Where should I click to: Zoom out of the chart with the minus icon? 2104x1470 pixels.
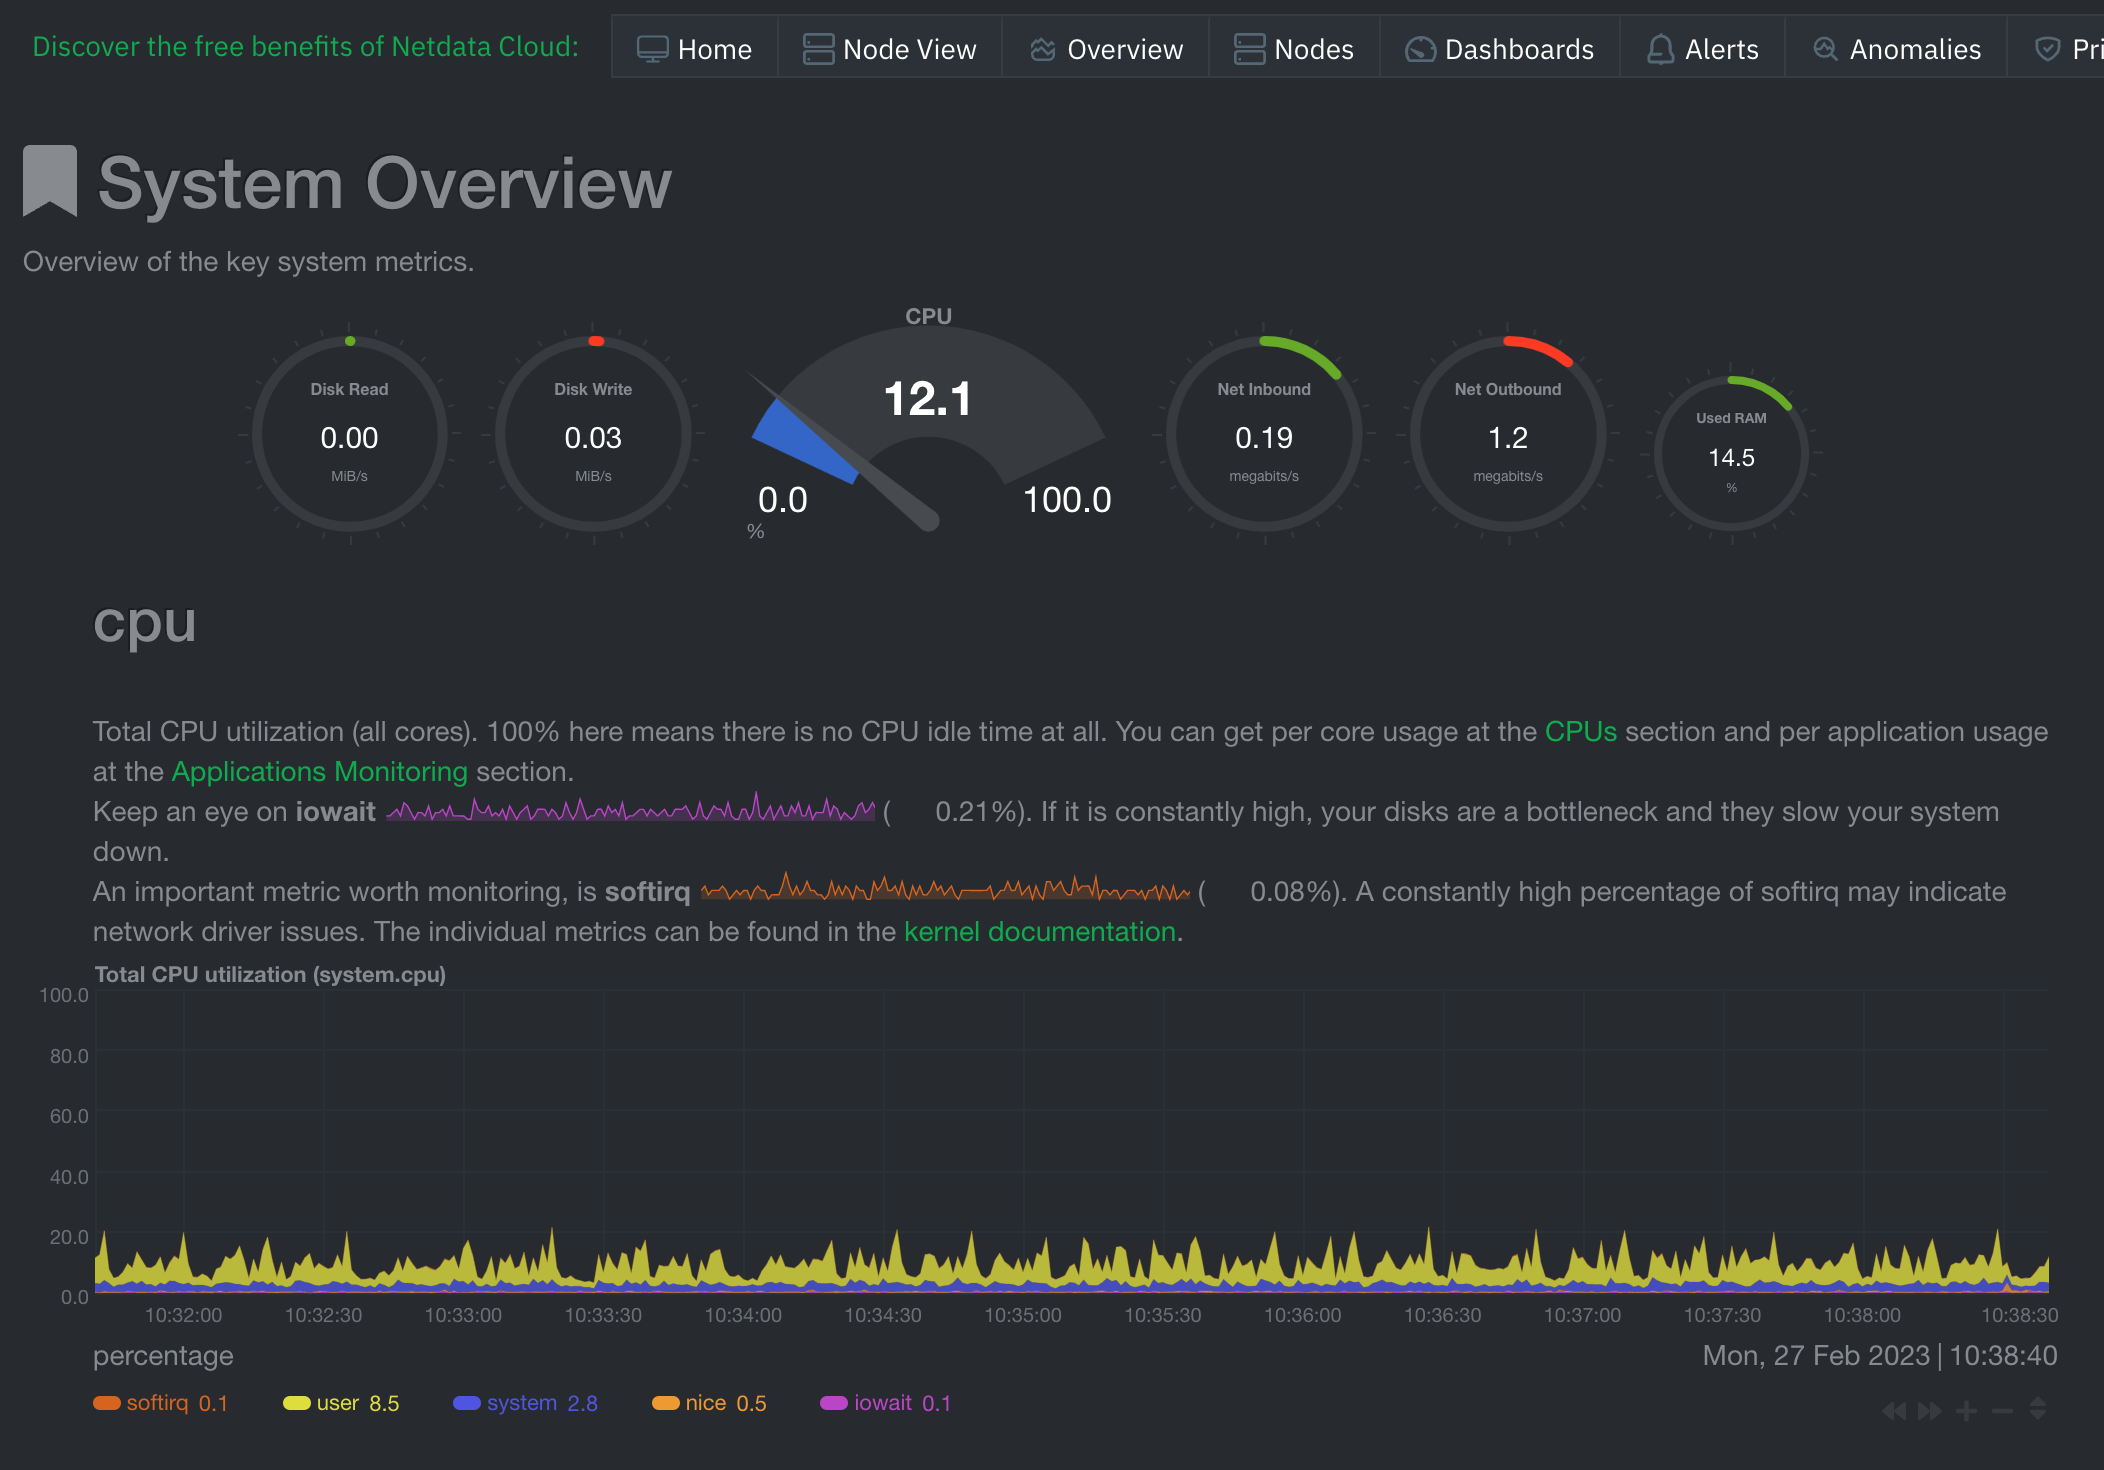(x=2004, y=1411)
